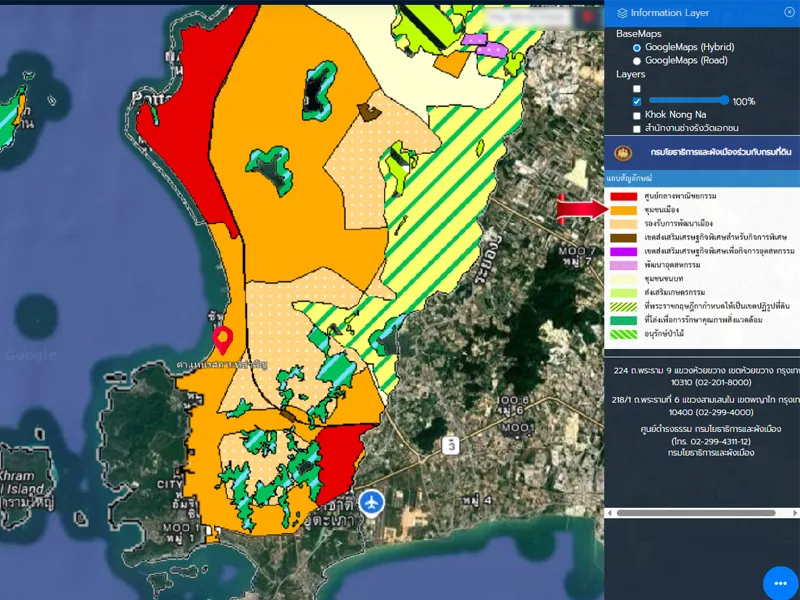Click the red arrow pointing at legend
Image resolution: width=800 pixels, height=600 pixels.
pyautogui.click(x=582, y=209)
